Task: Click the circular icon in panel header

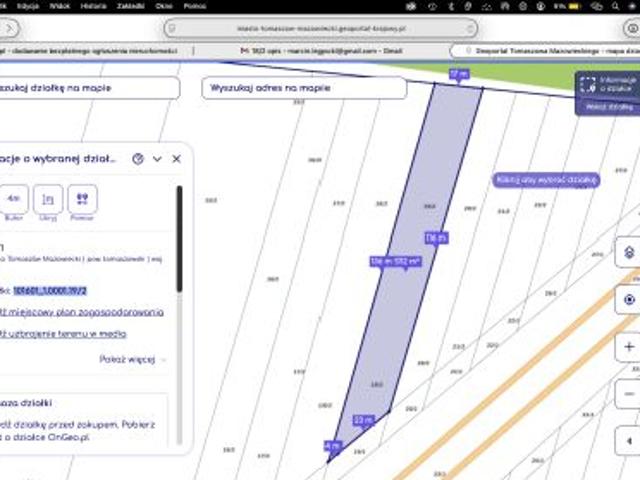Action: tap(138, 159)
